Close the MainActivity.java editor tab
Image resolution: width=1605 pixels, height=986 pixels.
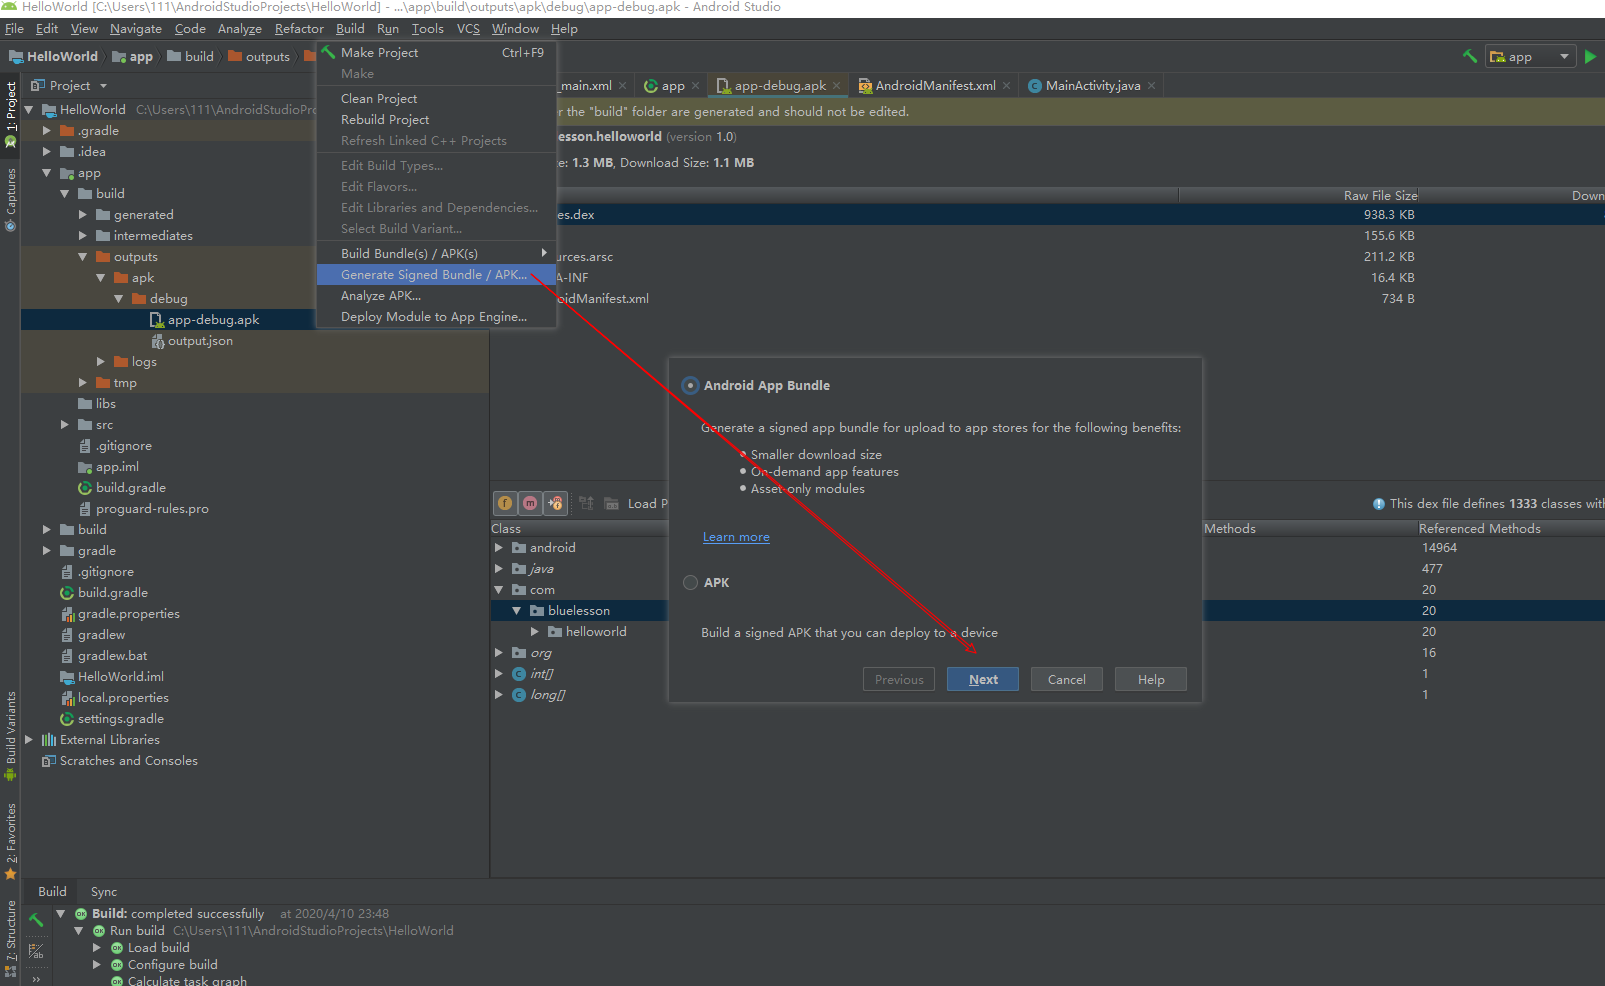(x=1152, y=86)
